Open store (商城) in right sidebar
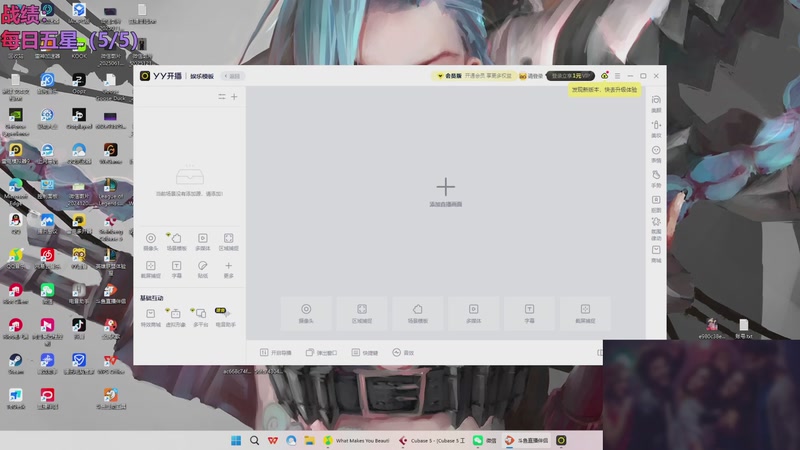The width and height of the screenshot is (800, 450). tap(656, 254)
